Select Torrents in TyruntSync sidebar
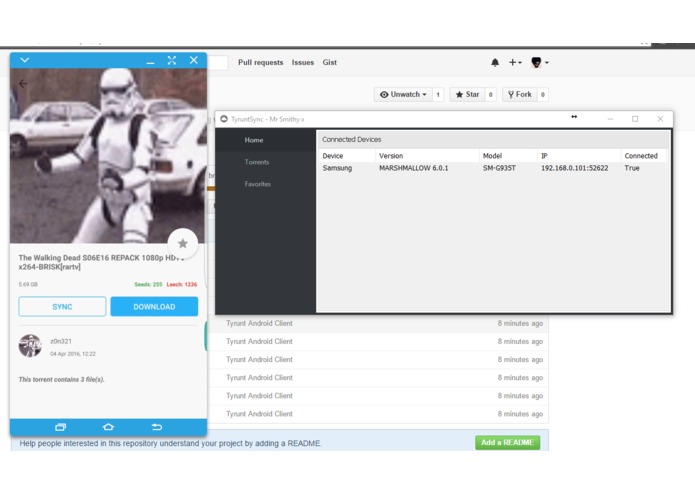Viewport: 695px width, 494px height. pyautogui.click(x=266, y=162)
